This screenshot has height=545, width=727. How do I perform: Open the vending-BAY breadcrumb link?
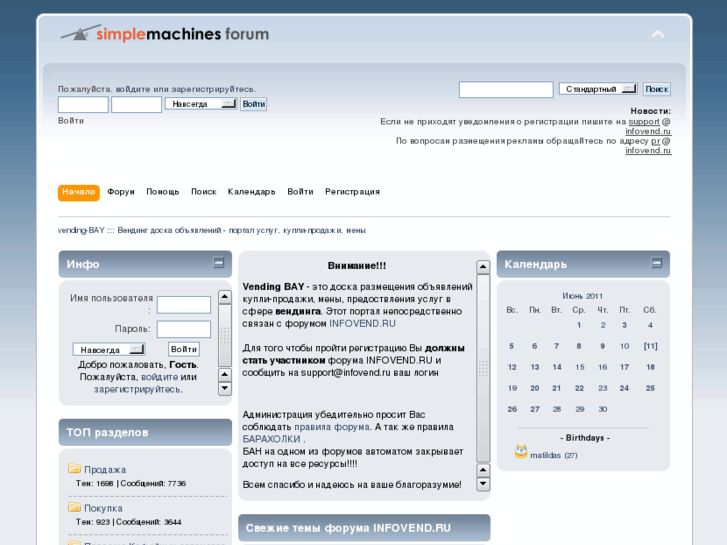click(x=211, y=230)
